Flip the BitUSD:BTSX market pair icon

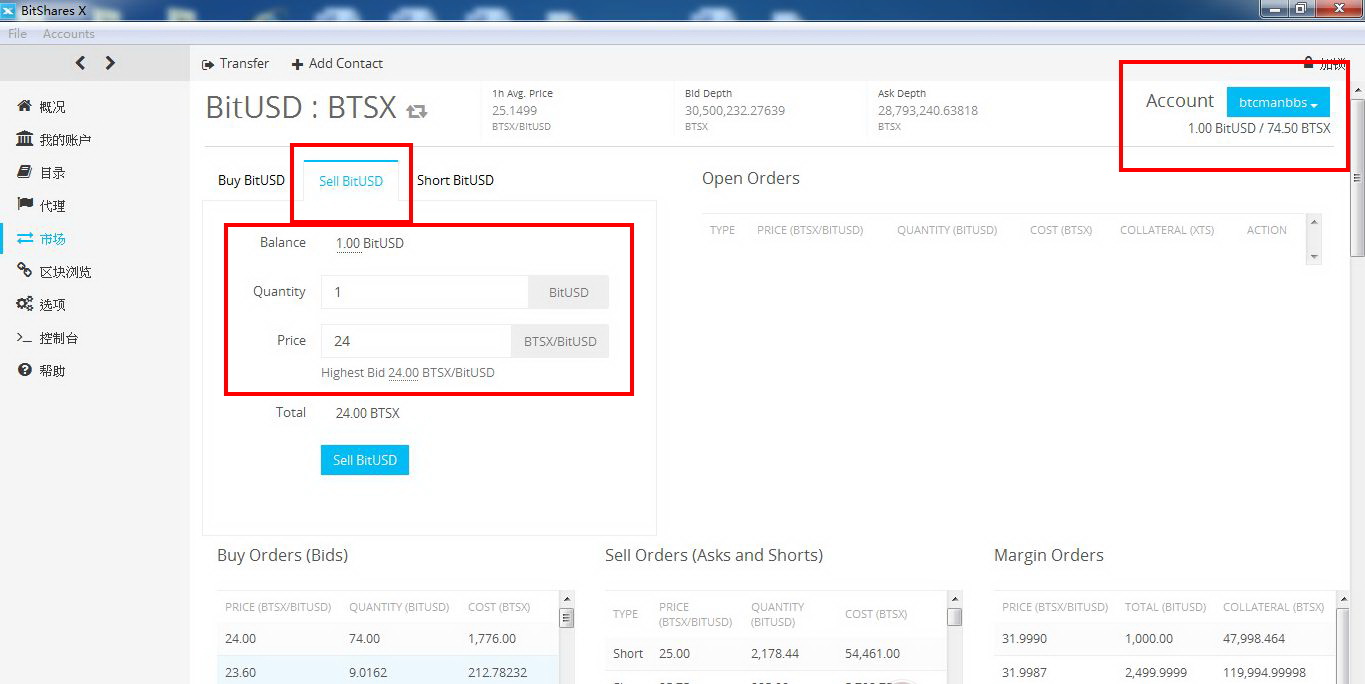(x=417, y=110)
